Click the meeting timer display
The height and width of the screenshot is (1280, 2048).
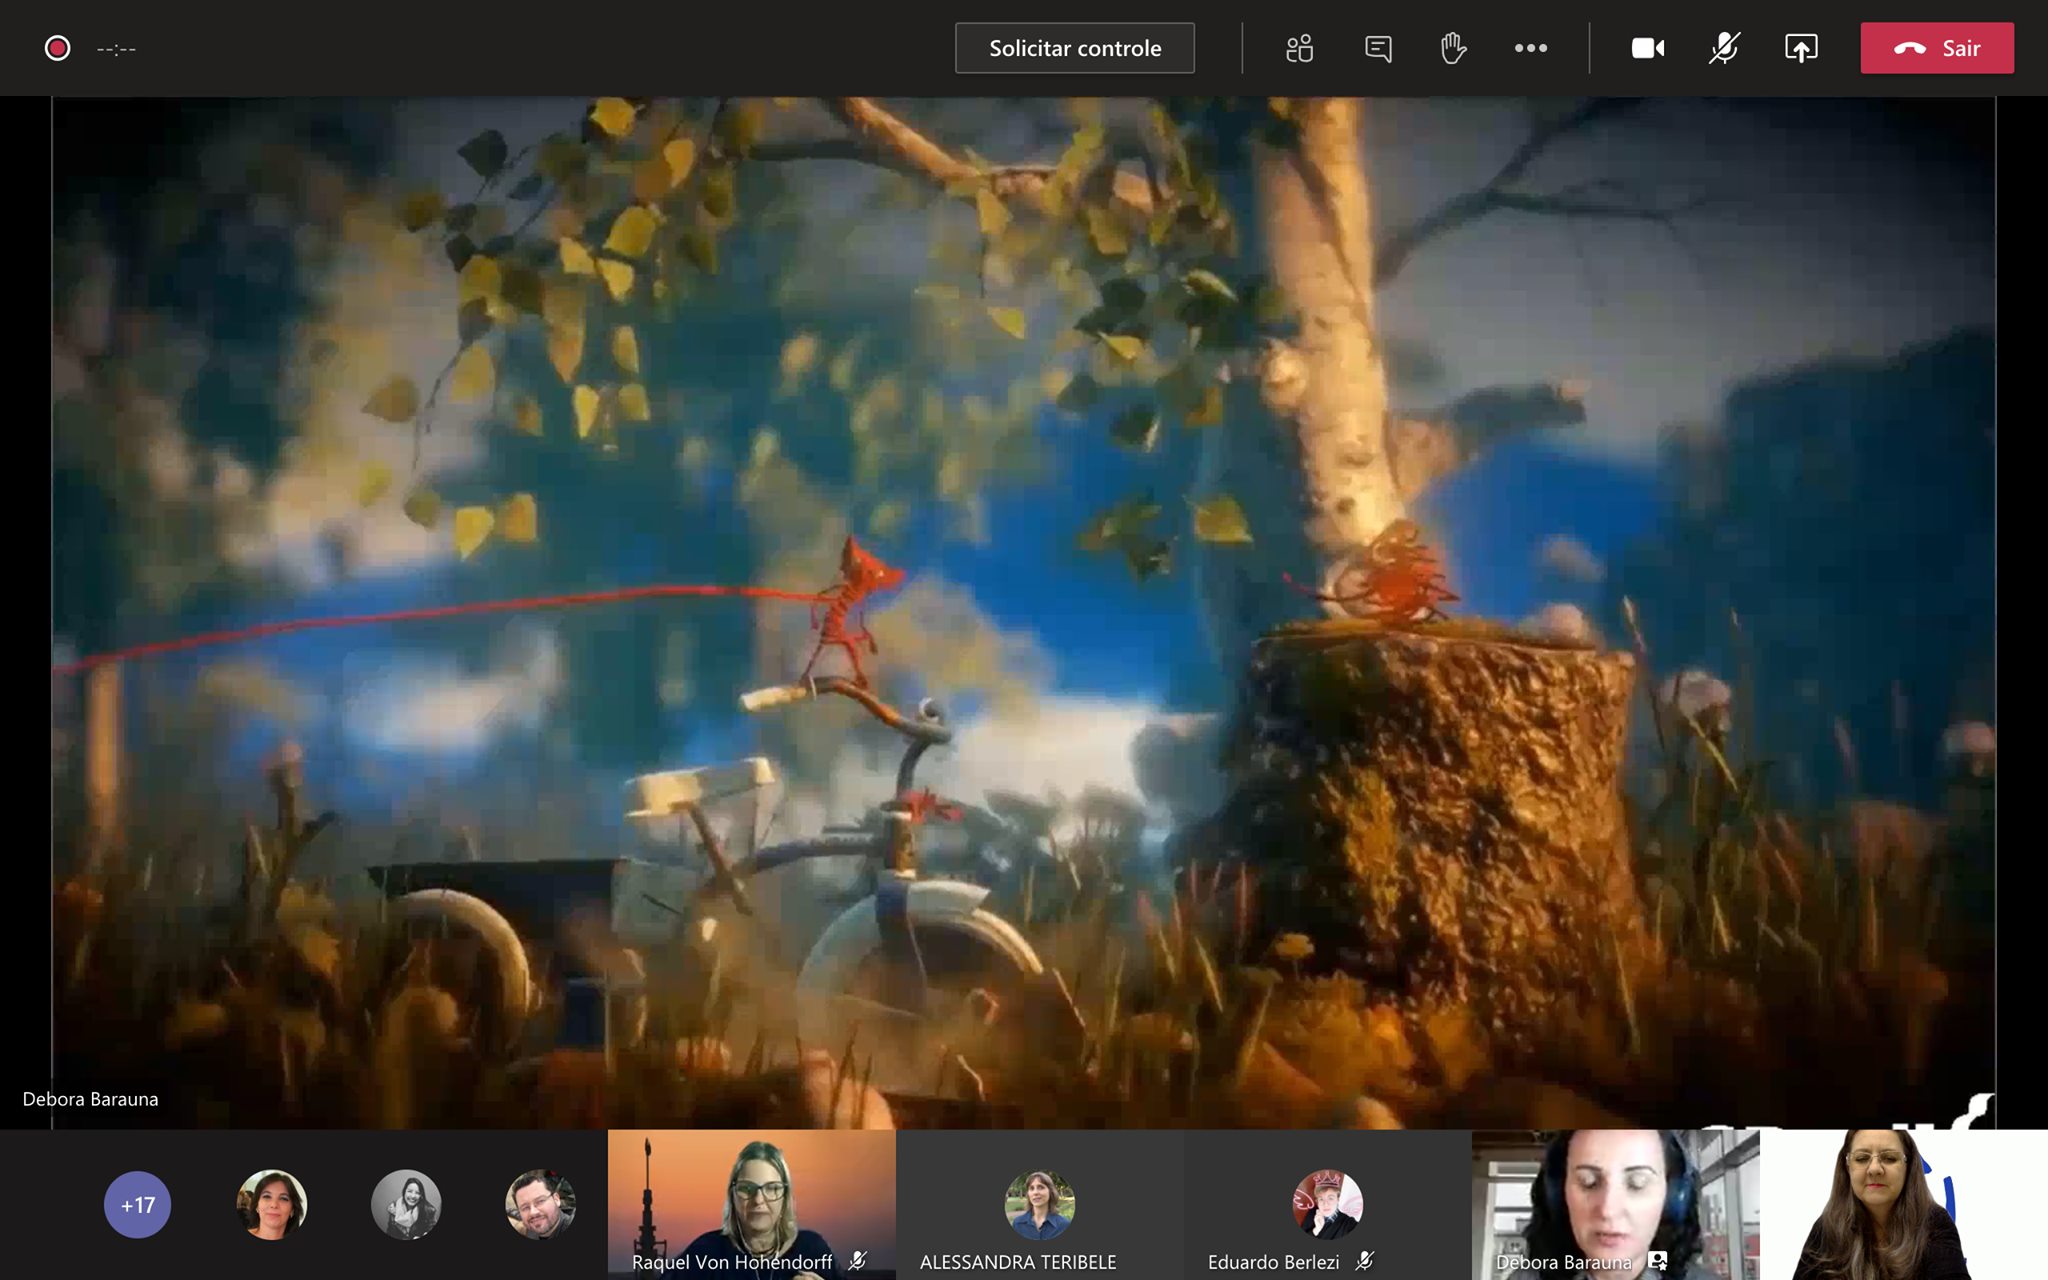(x=116, y=48)
